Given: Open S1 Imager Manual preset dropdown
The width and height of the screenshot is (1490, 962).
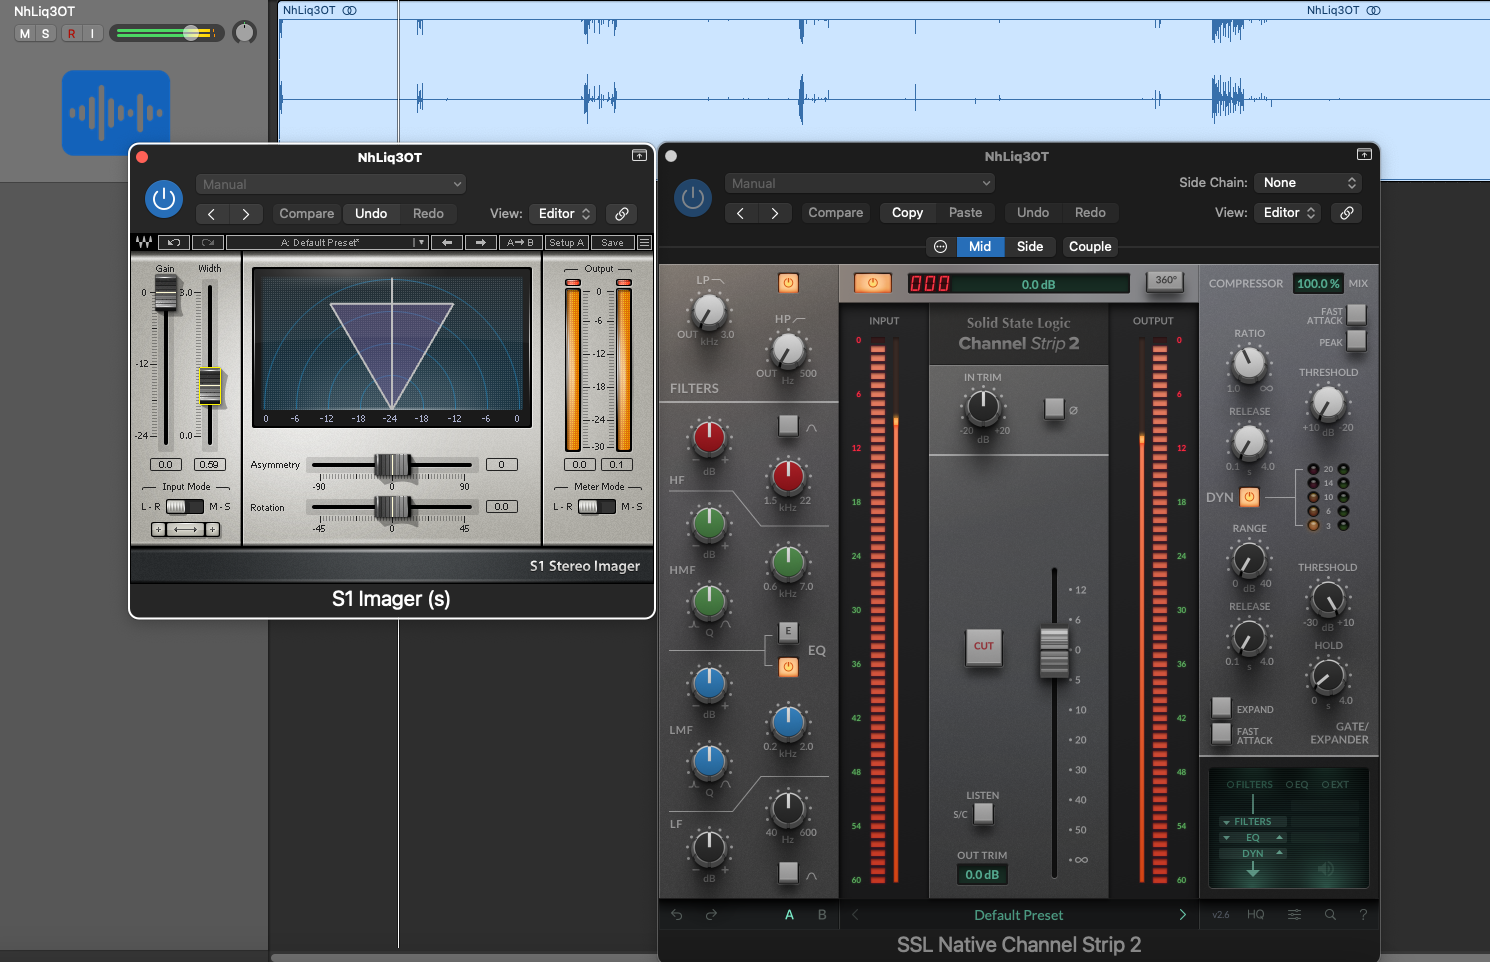Looking at the screenshot, I should 331,184.
